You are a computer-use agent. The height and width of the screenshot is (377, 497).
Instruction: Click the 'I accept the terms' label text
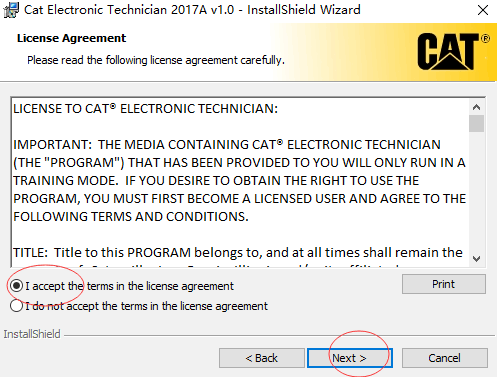(130, 286)
